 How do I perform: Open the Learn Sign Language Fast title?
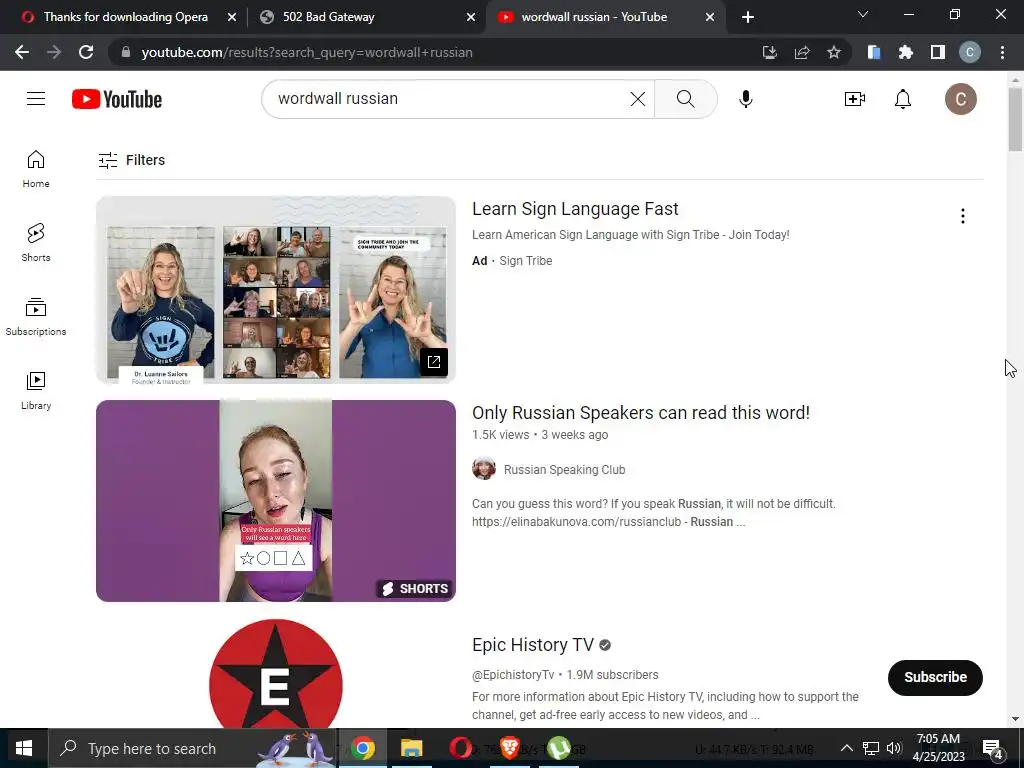[x=575, y=209]
